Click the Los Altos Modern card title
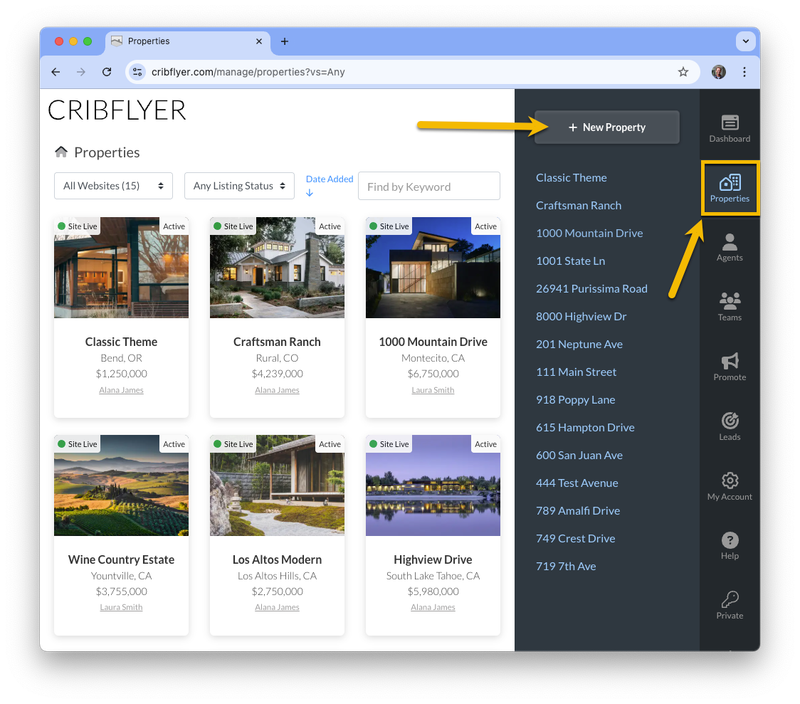 tap(277, 560)
